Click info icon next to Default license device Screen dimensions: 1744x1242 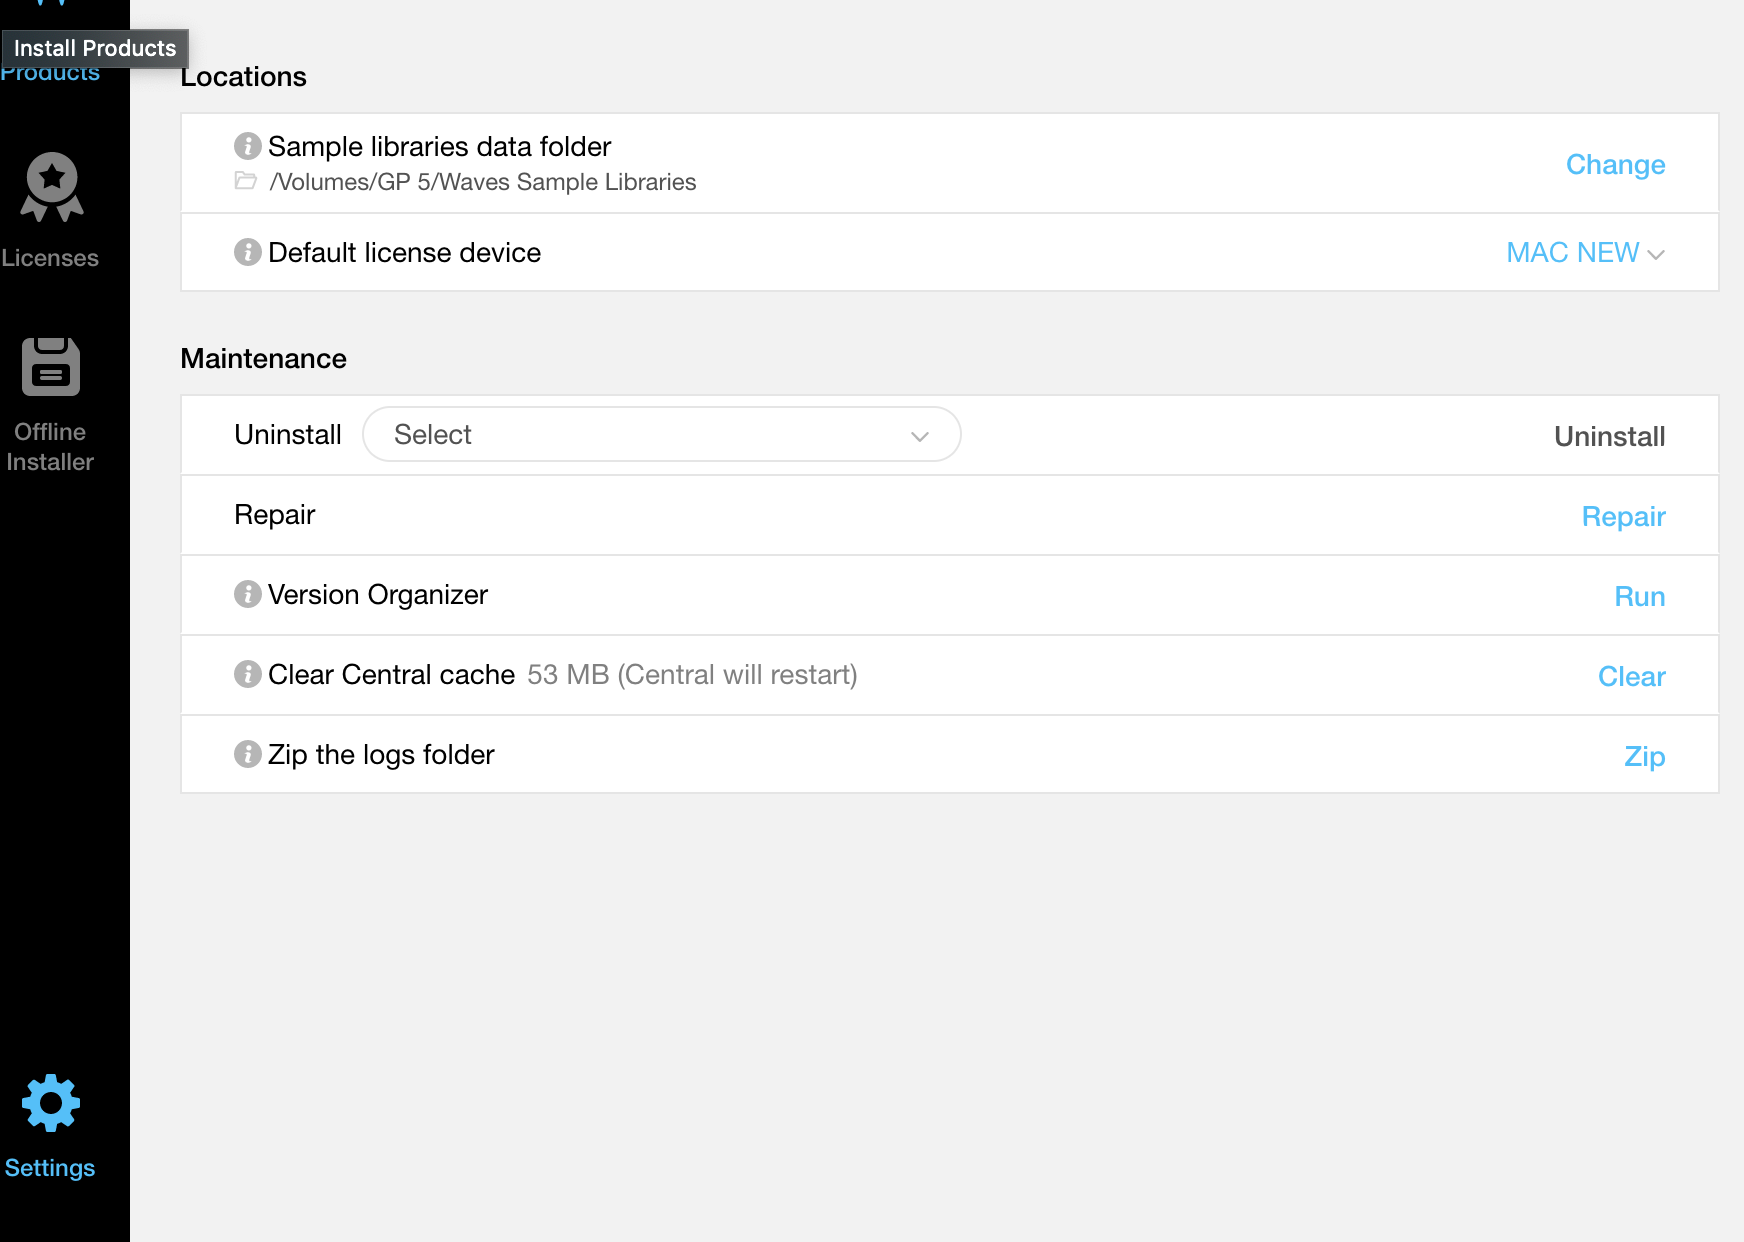coord(247,252)
